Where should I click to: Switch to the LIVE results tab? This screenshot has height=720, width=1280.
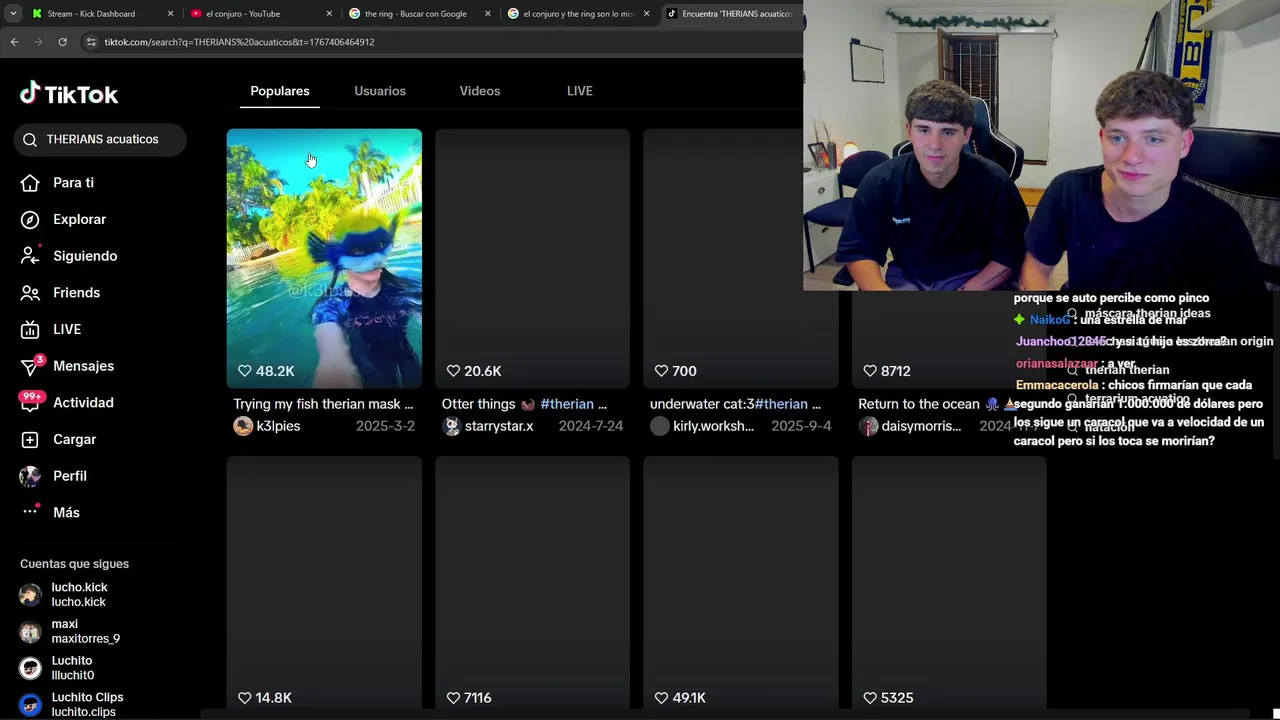[x=580, y=91]
